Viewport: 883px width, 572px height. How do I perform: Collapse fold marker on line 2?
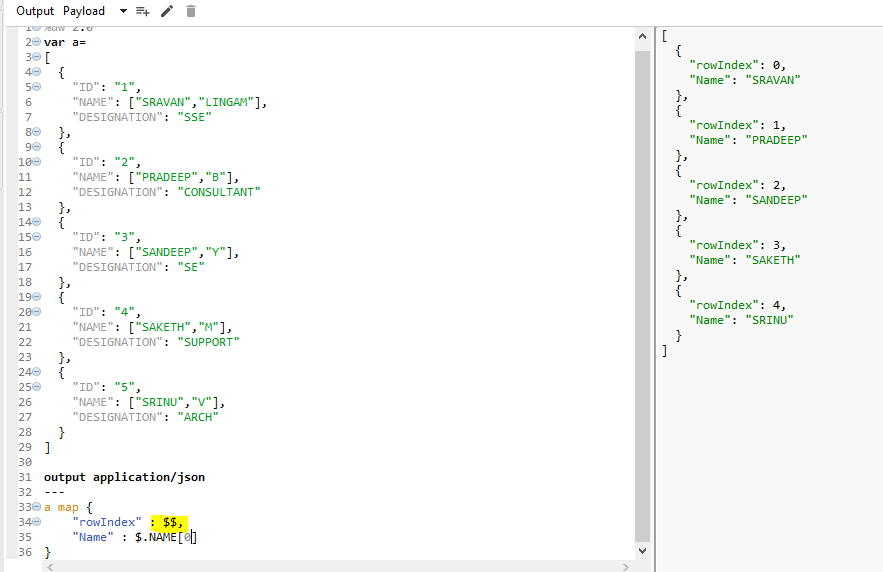(x=37, y=42)
